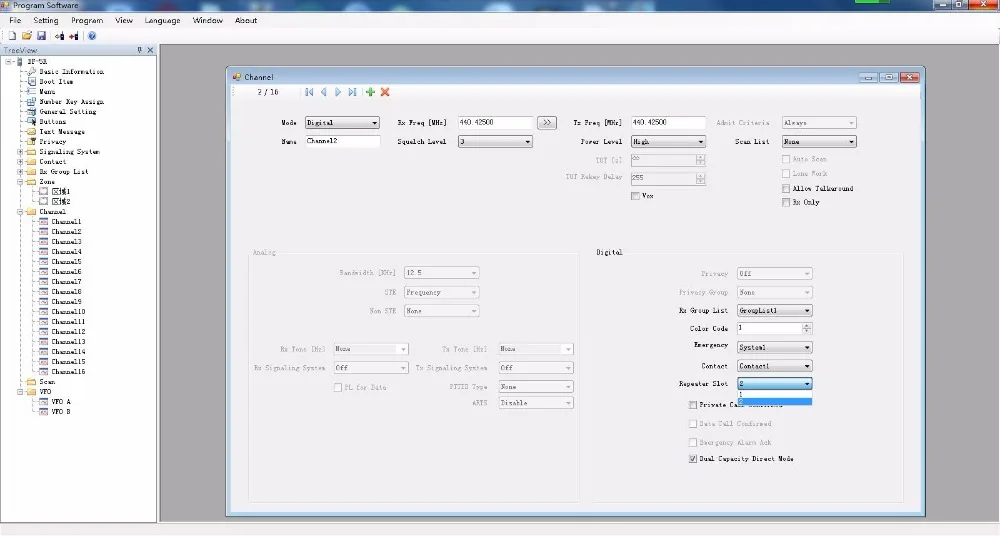Click the >> copy frequency button
The height and width of the screenshot is (536, 1000).
coord(547,123)
